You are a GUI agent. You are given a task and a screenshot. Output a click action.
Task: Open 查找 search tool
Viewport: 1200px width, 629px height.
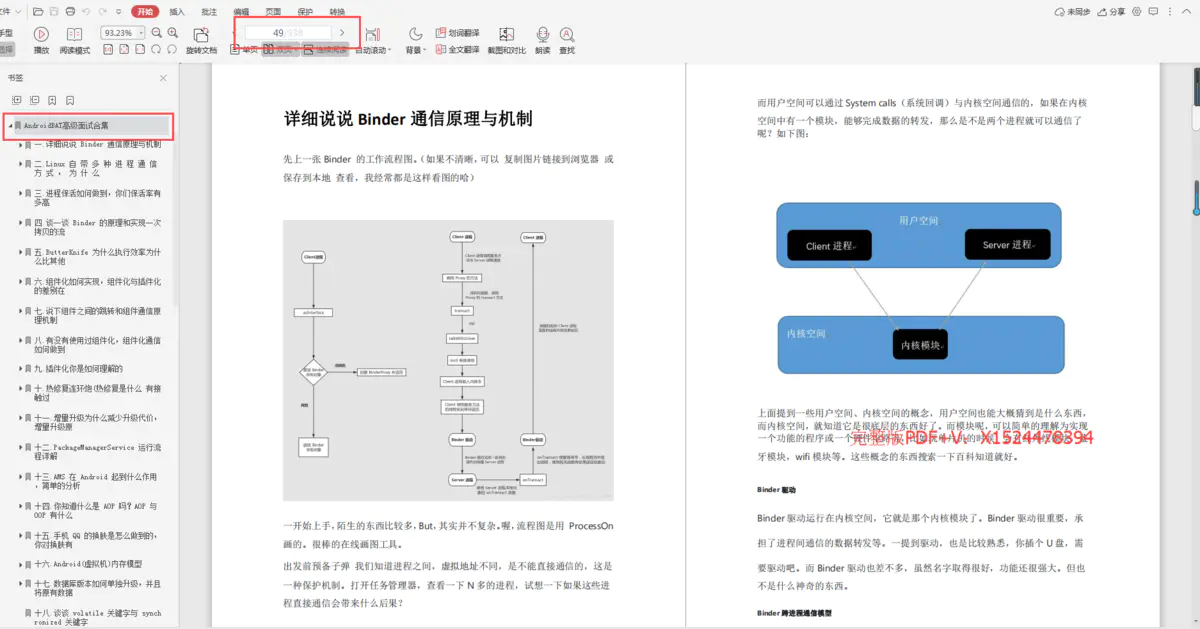(x=567, y=40)
